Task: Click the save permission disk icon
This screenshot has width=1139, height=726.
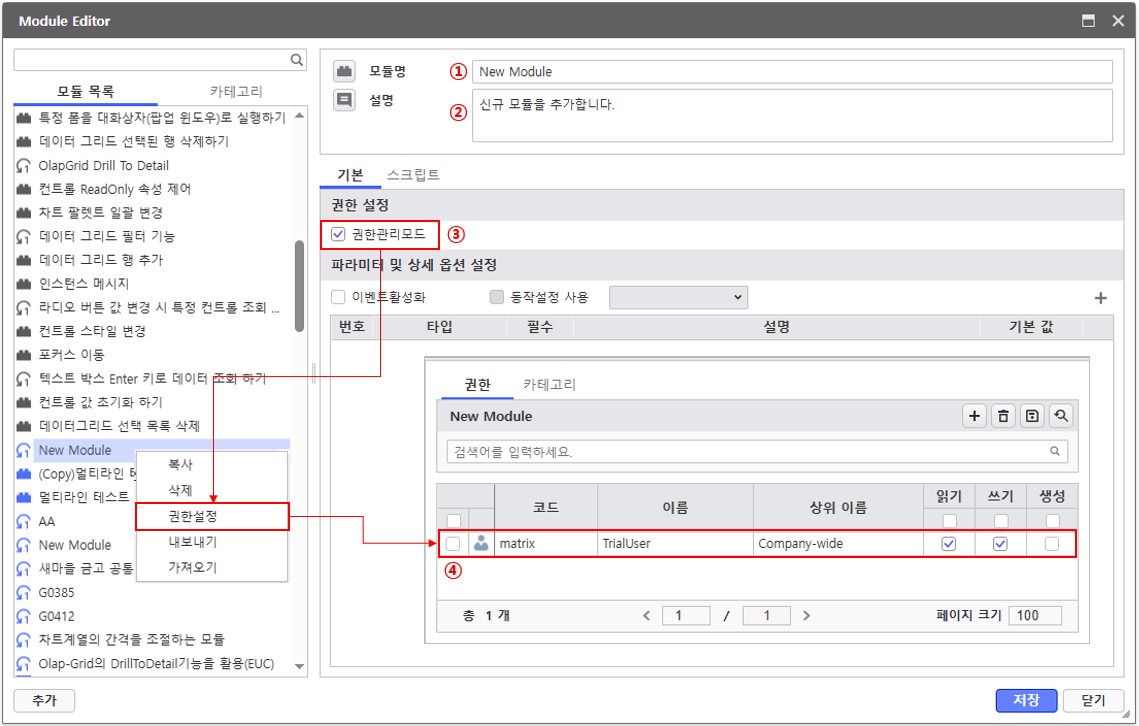Action: 1032,416
